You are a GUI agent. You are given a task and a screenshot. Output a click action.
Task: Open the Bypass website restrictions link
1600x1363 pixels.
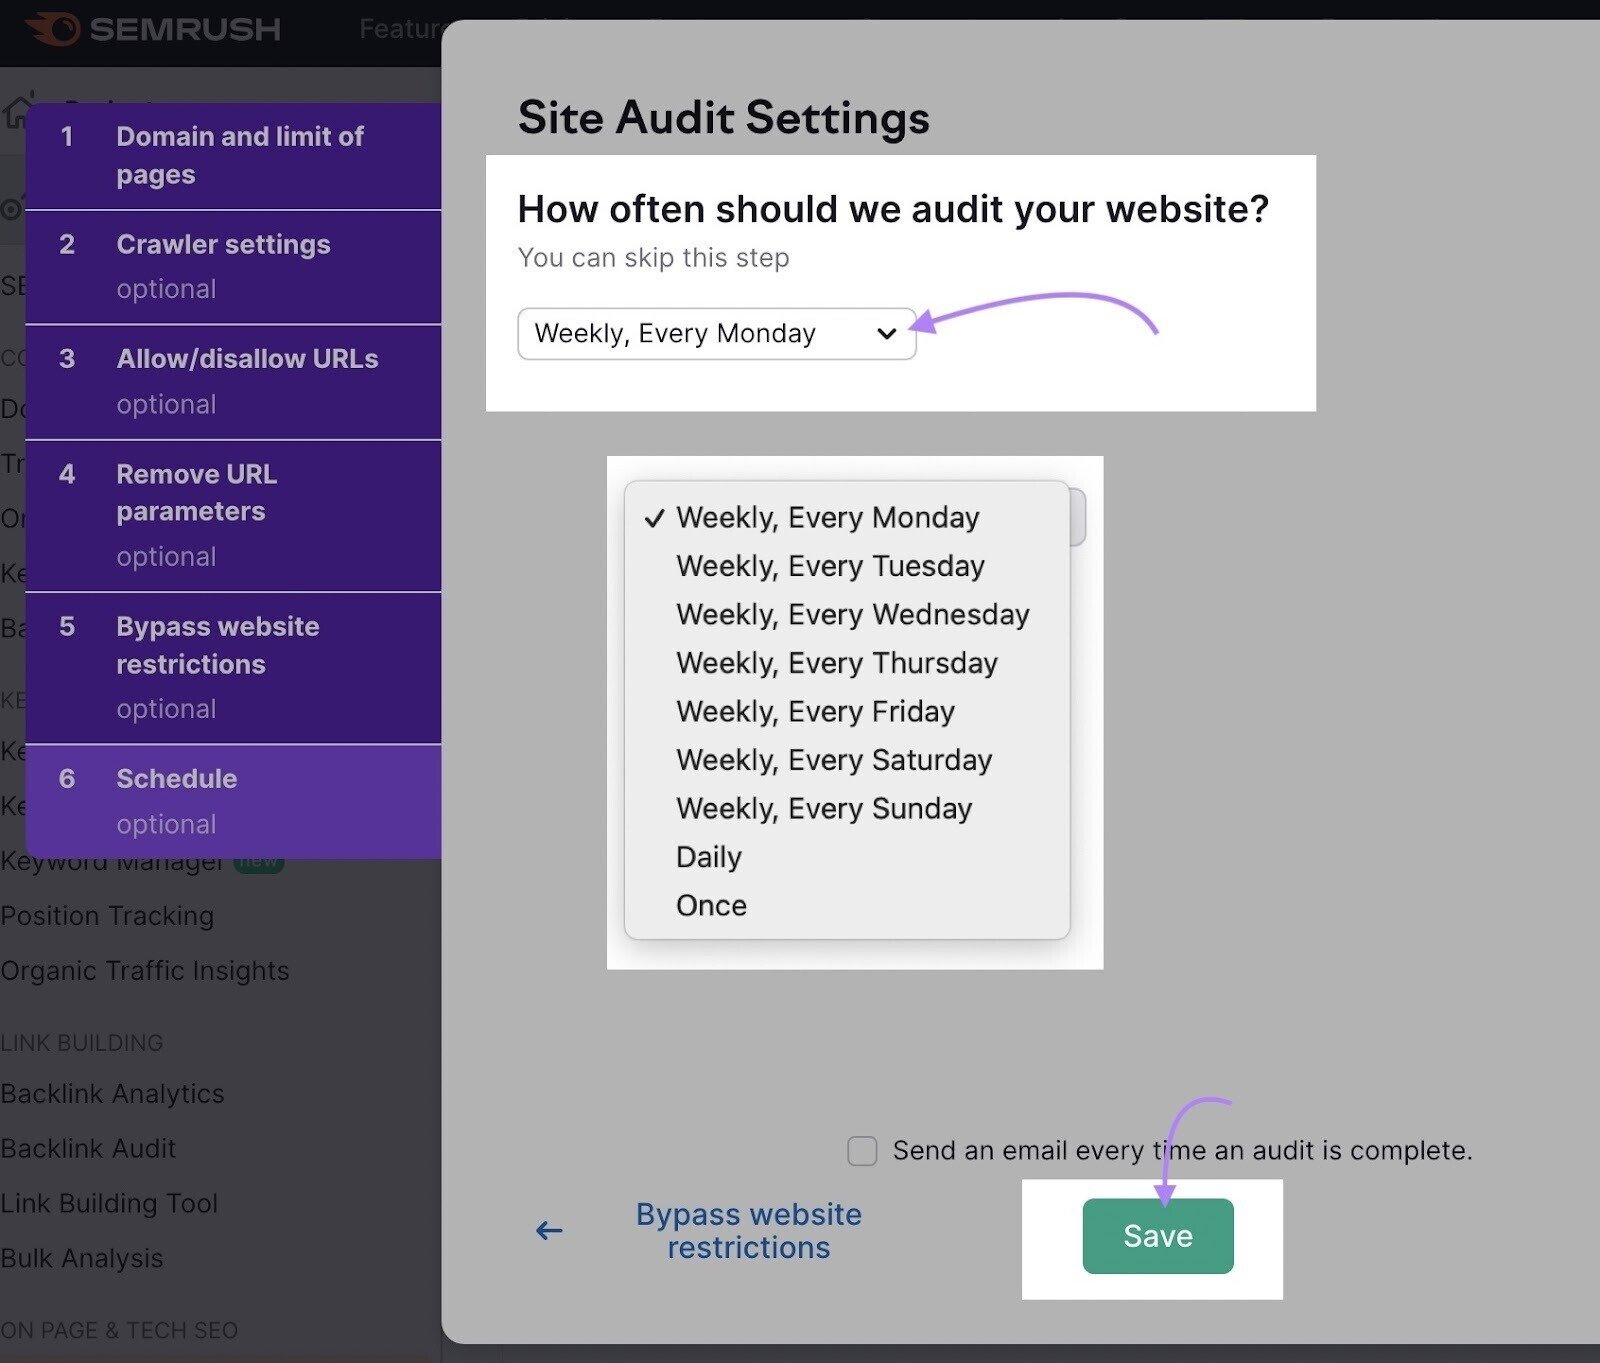tap(748, 1231)
